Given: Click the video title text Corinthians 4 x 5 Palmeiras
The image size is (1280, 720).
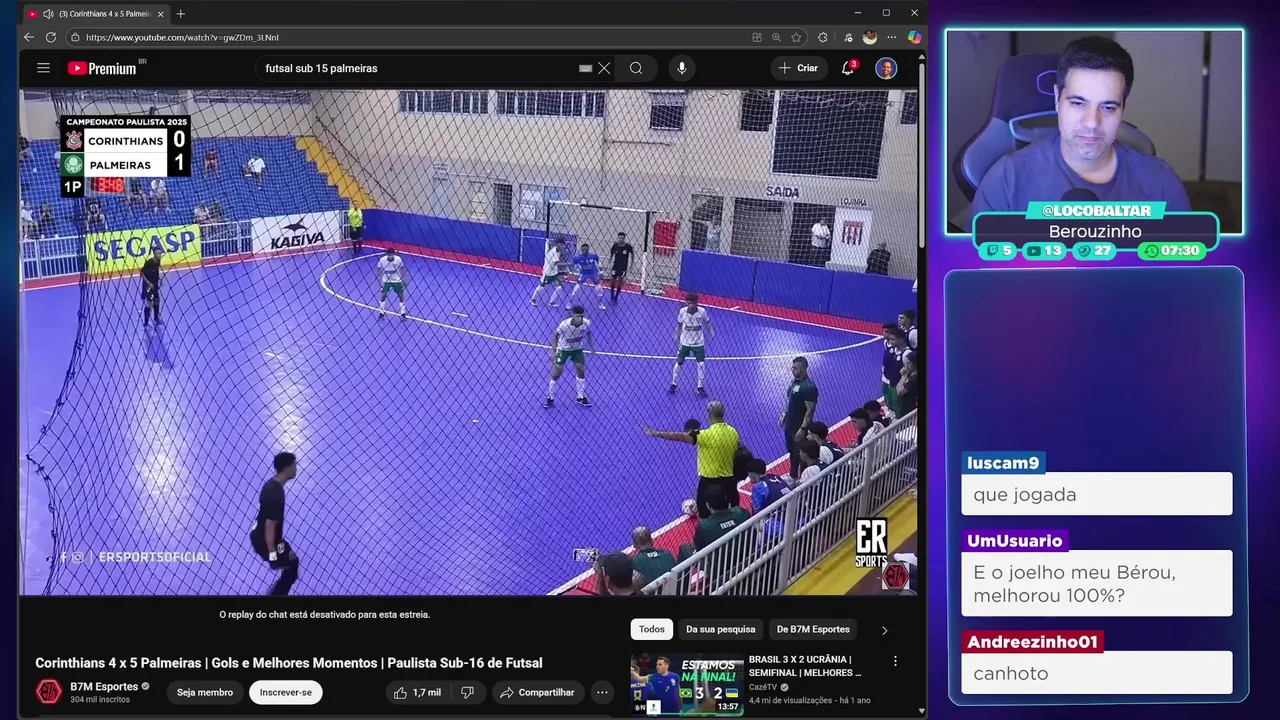Looking at the screenshot, I should click(289, 663).
